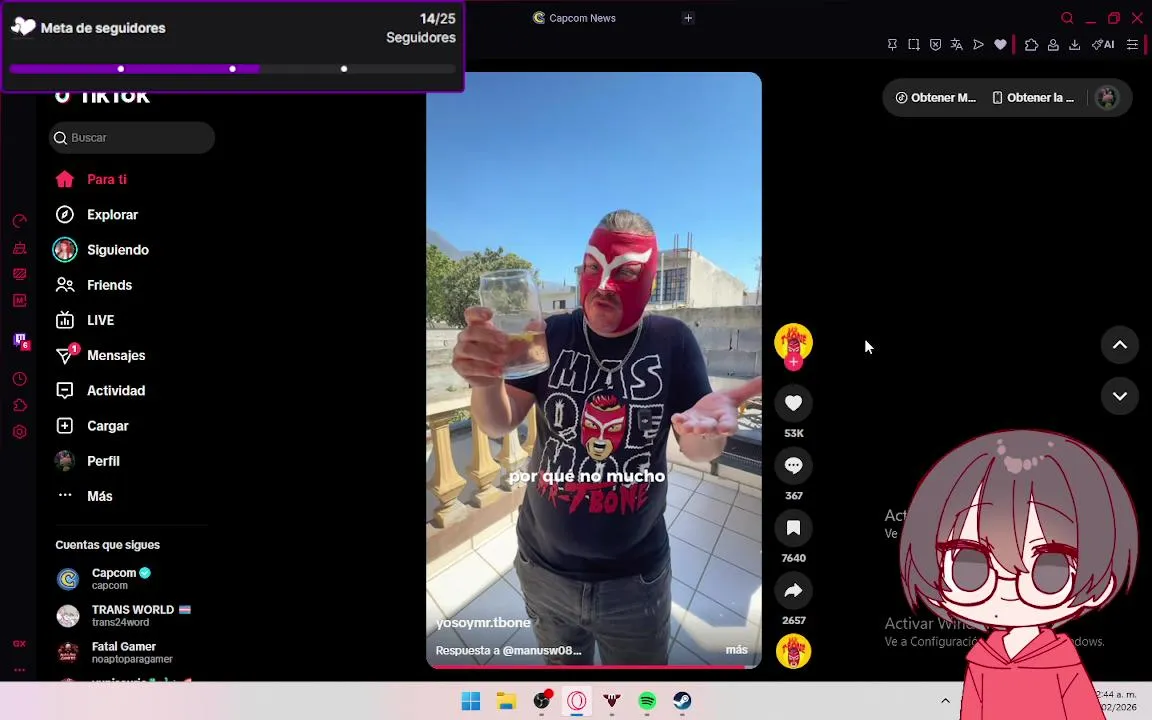
Task: Open File Explorer from taskbar
Action: click(x=506, y=701)
